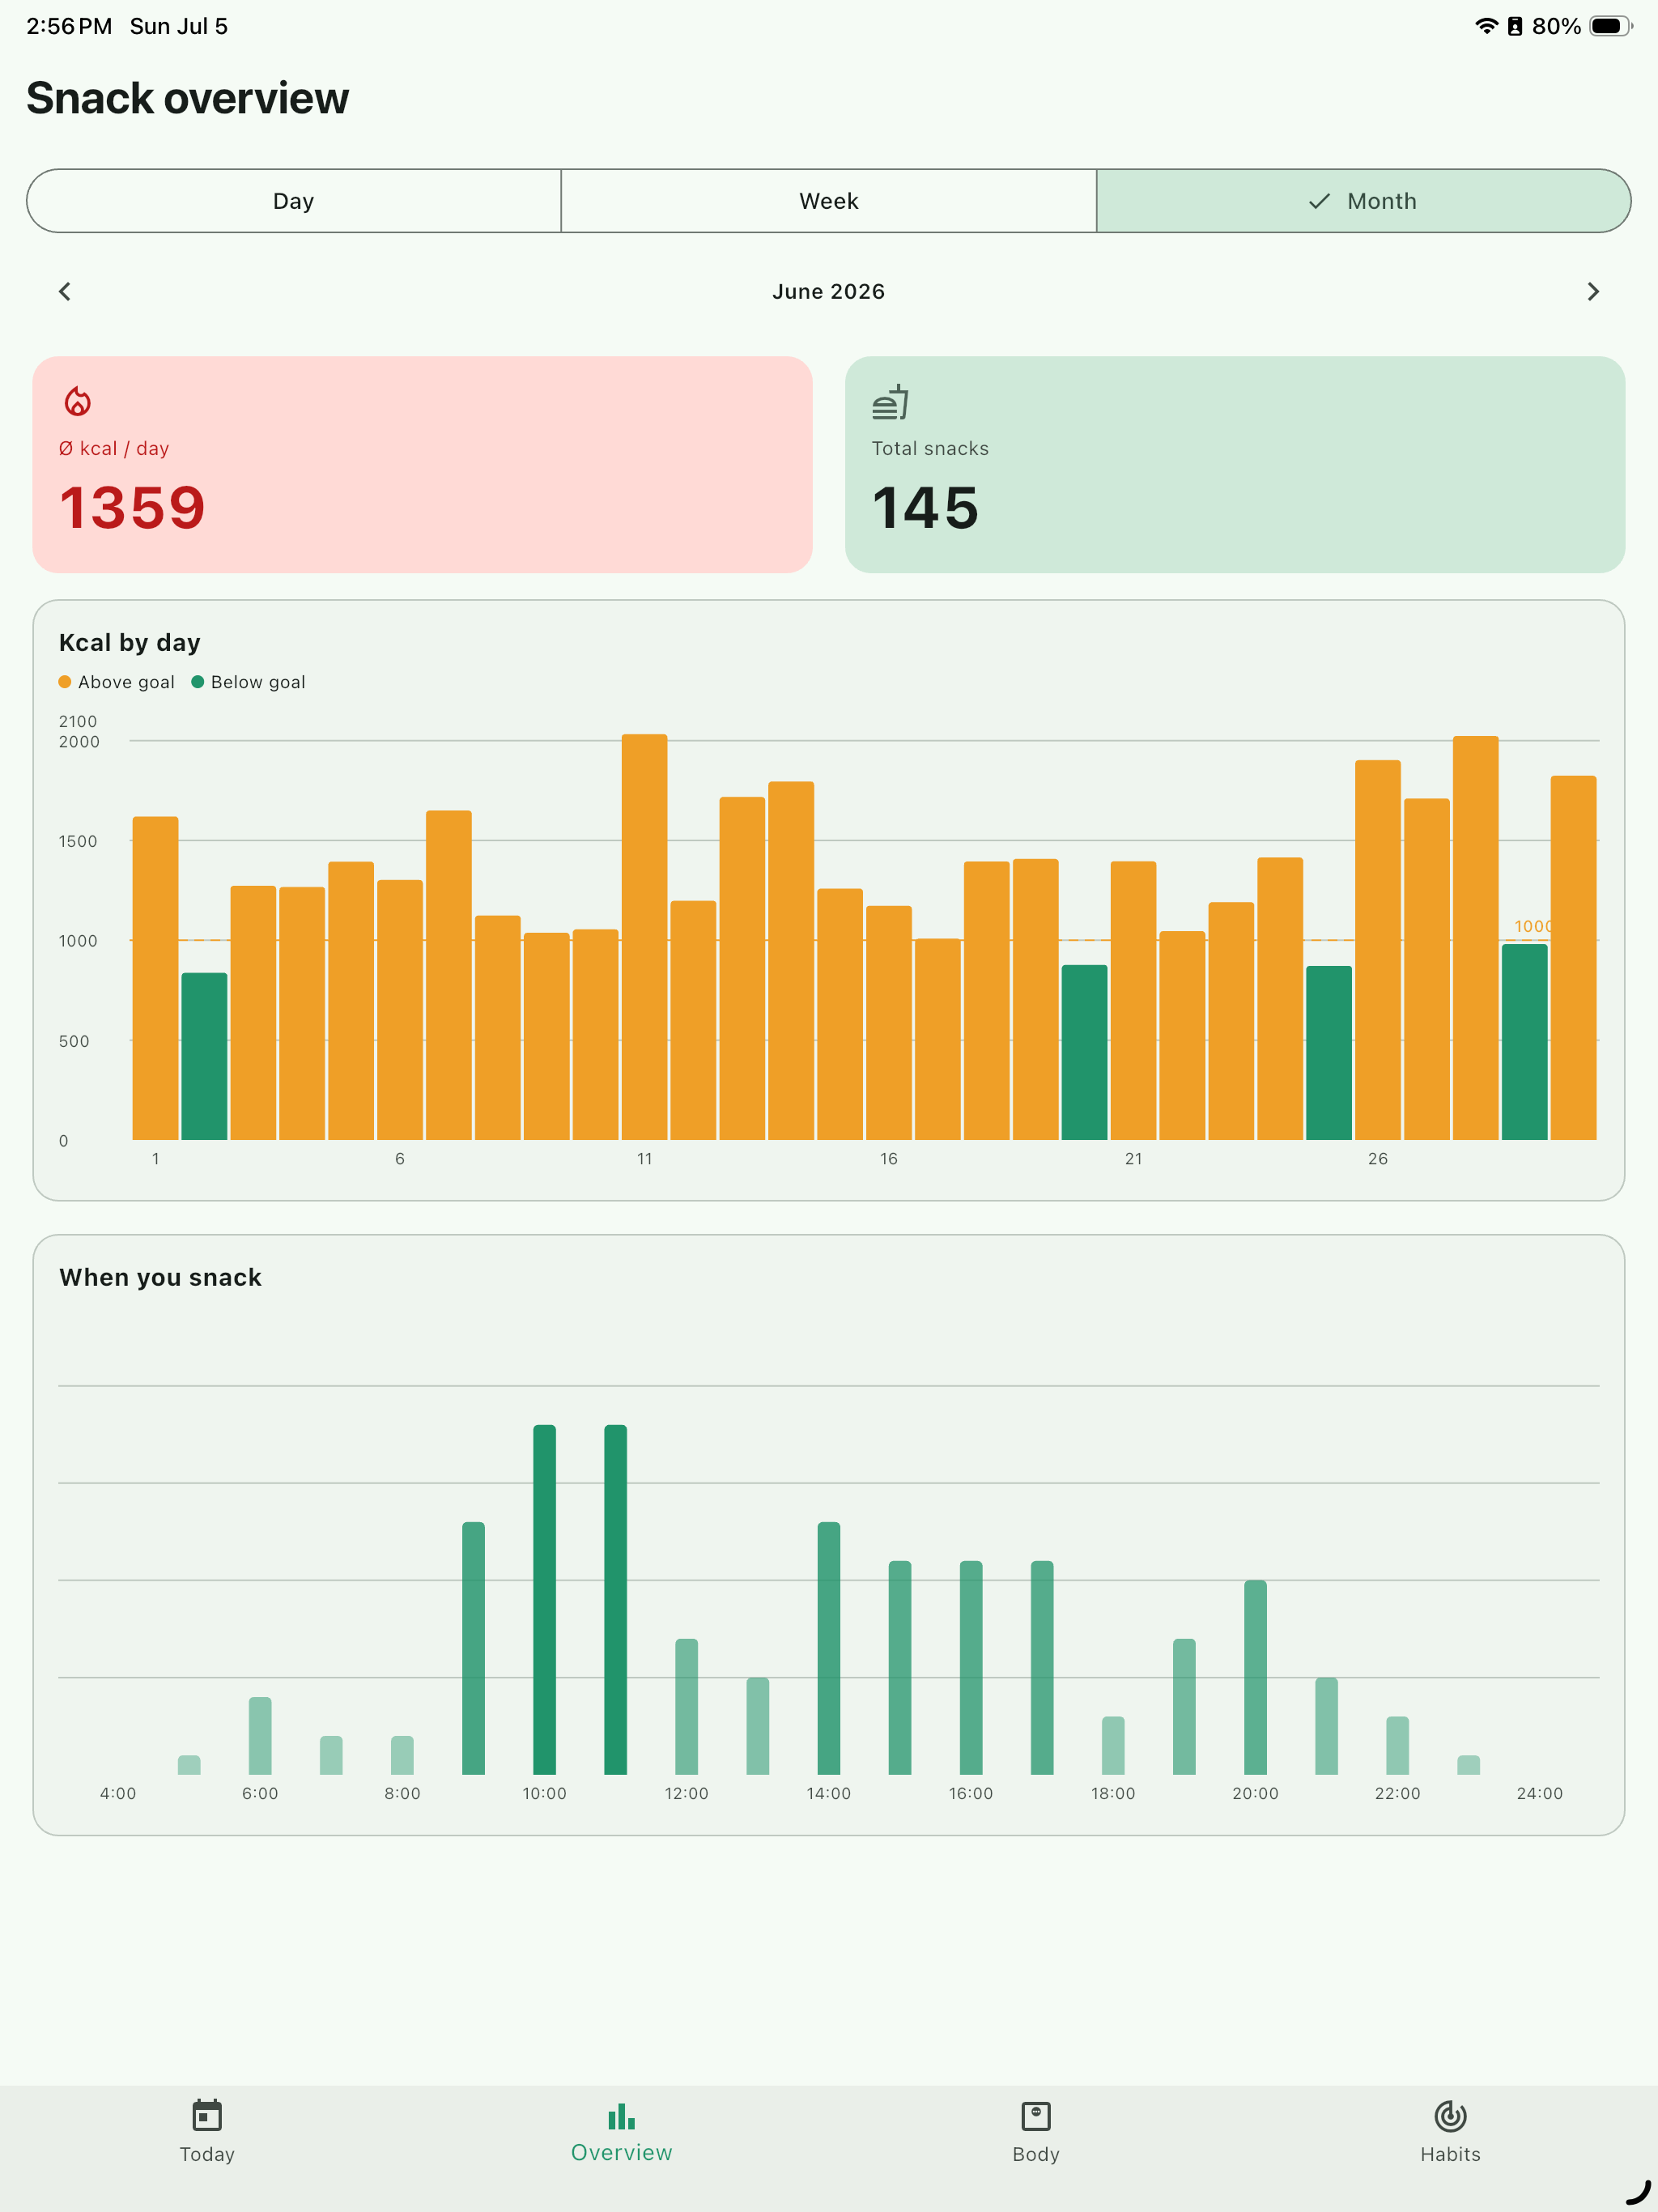Tap the fast-food icon on Total snacks card

(890, 402)
